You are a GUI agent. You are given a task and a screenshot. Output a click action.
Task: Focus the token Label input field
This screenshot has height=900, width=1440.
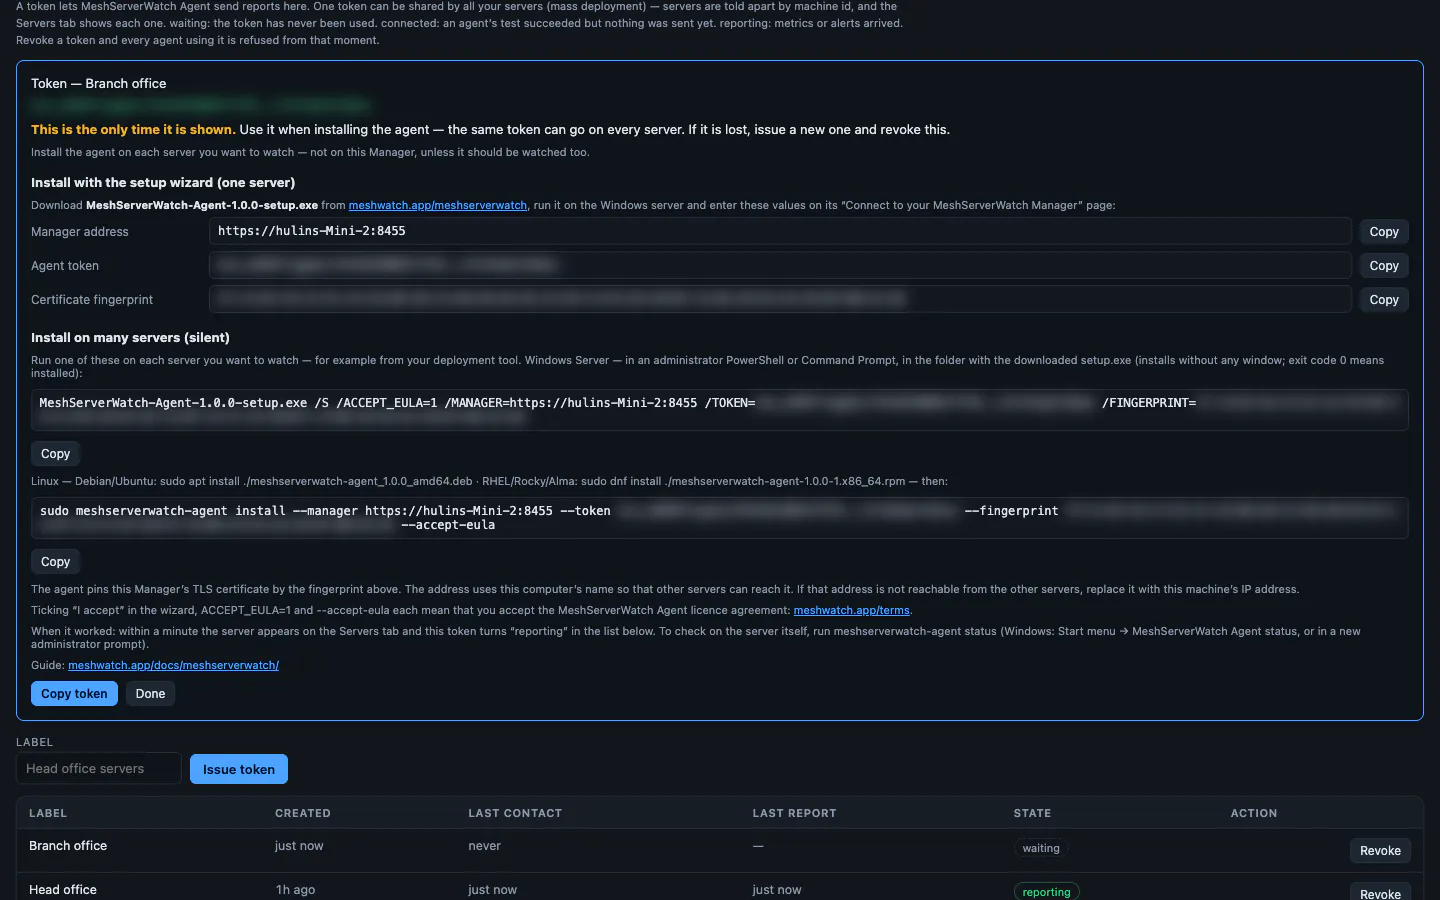click(x=98, y=769)
